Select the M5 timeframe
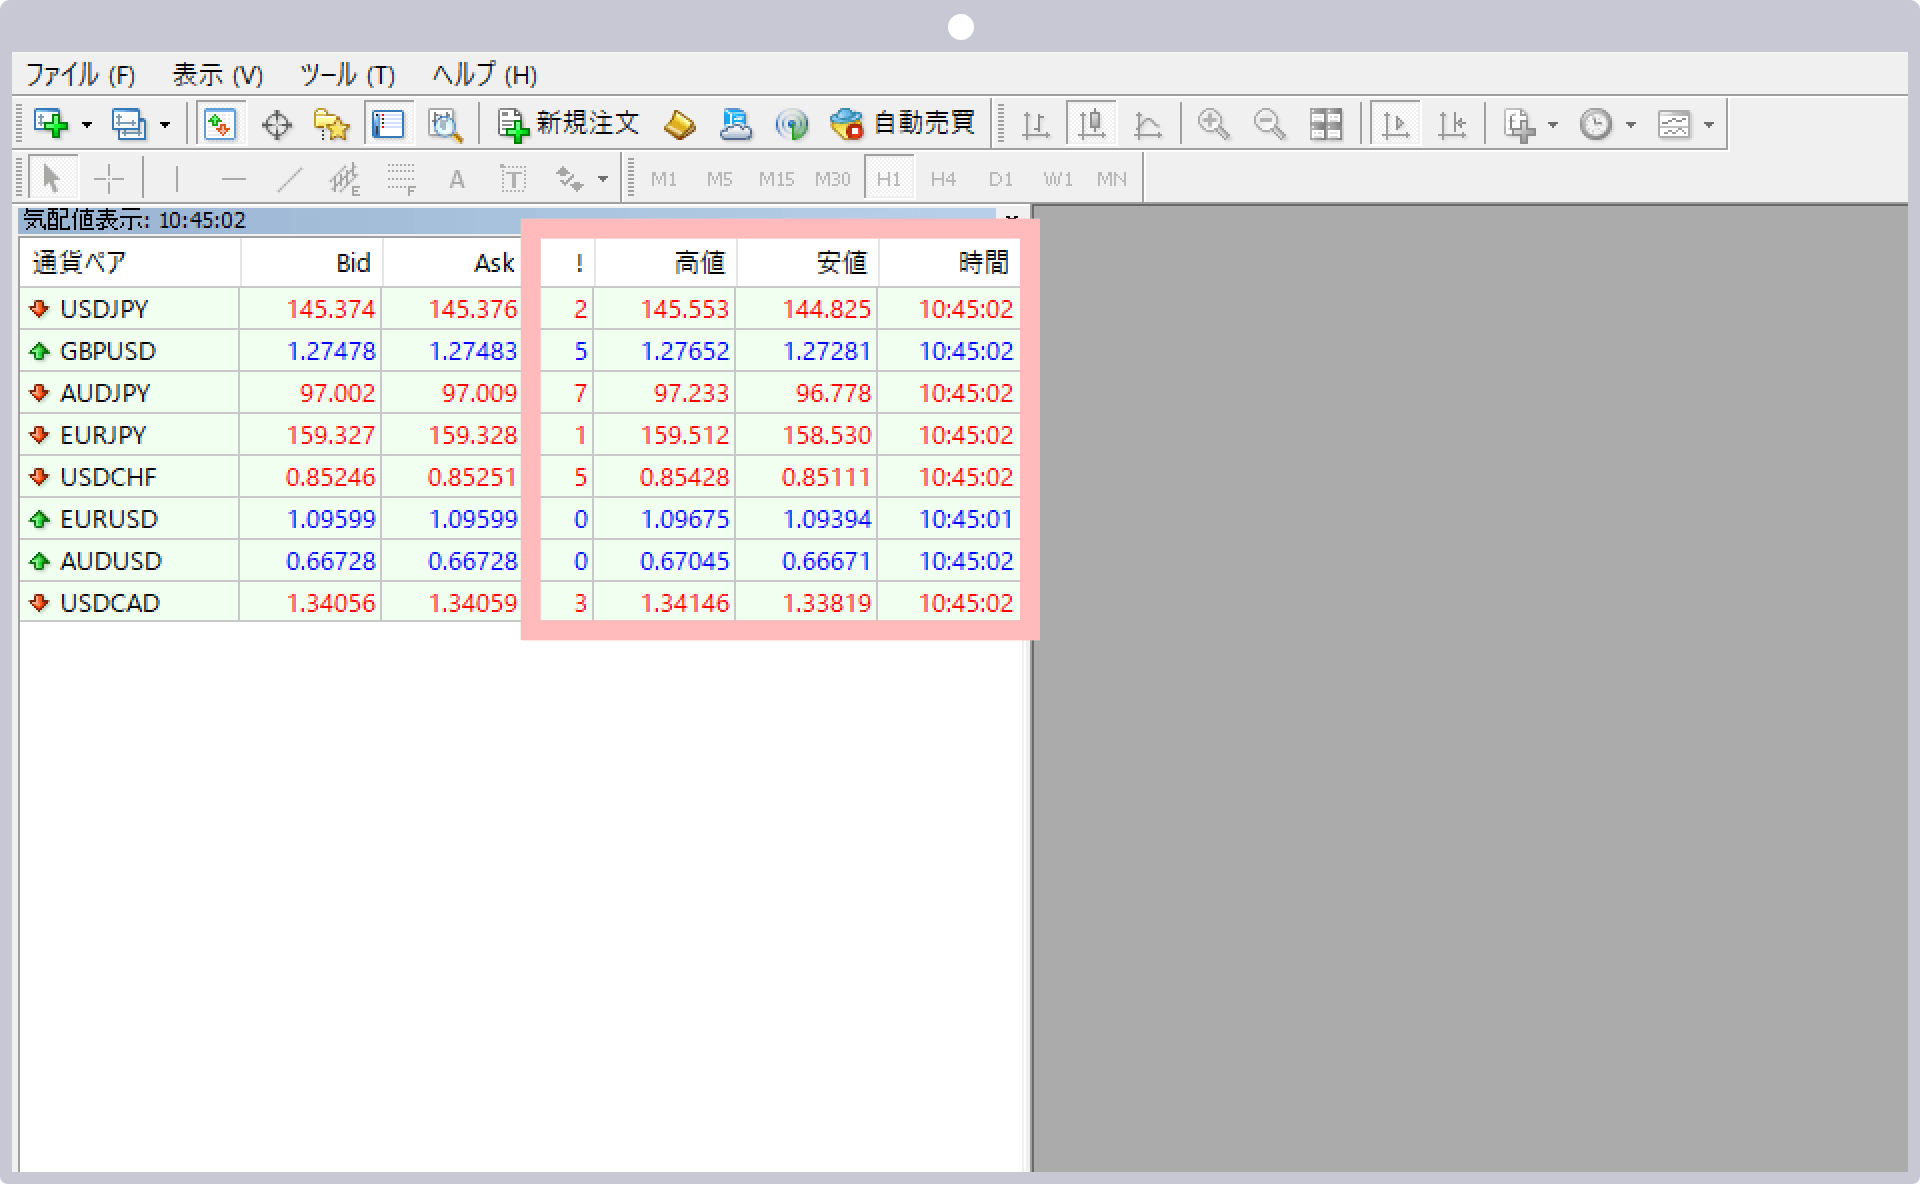Screen dimensions: 1920x1184 719,179
